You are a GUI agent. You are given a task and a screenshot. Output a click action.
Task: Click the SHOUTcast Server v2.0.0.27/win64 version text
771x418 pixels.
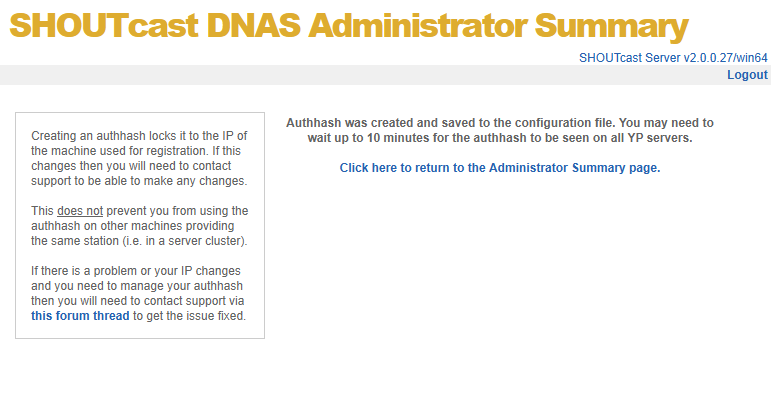click(x=673, y=58)
